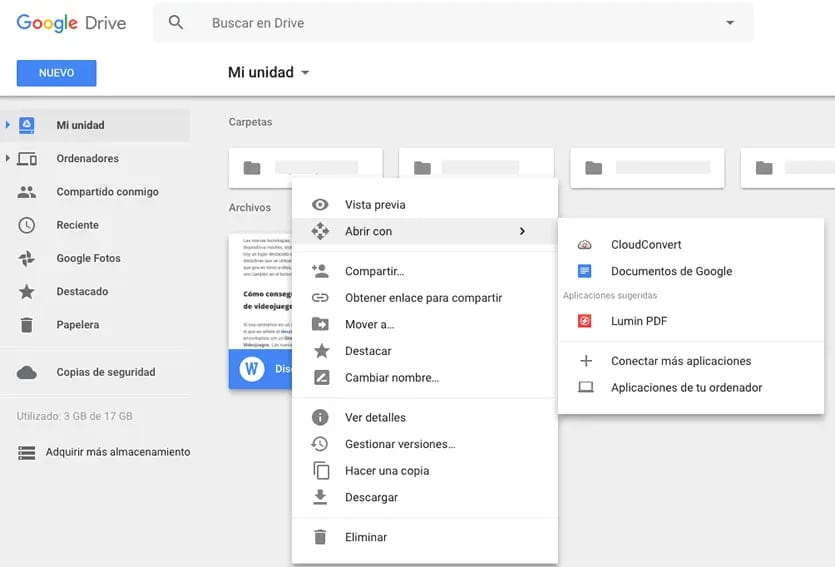835x567 pixels.
Task: Click the Ordenadores devices icon
Action: point(27,159)
